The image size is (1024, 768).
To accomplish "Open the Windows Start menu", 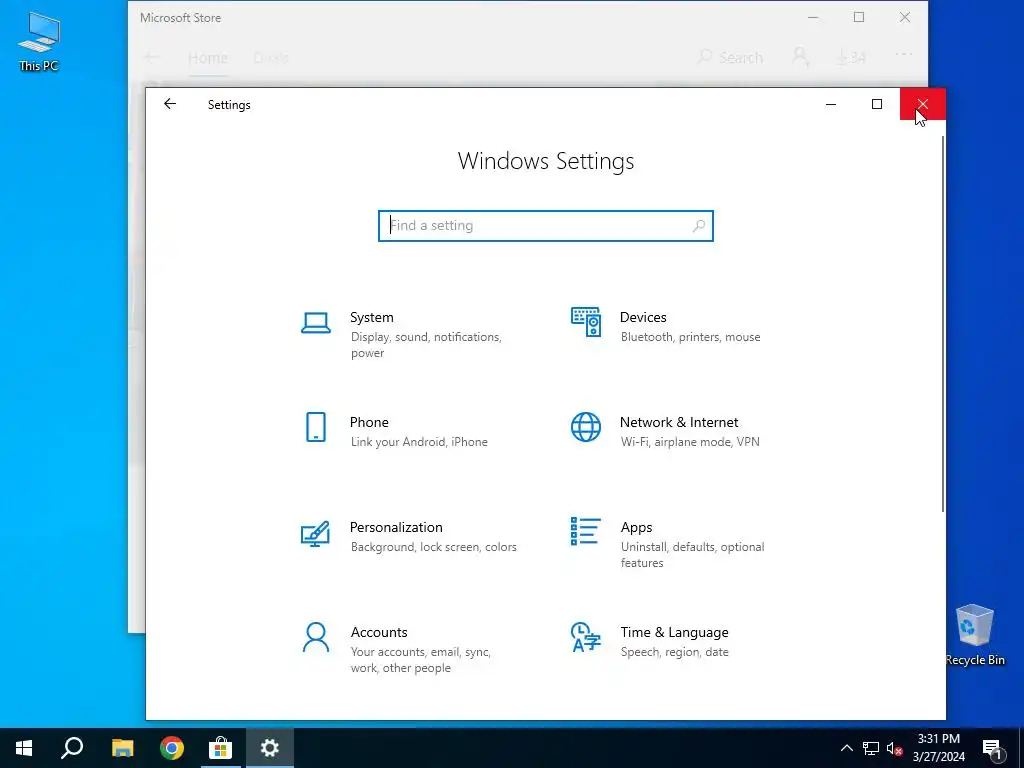I will (24, 748).
